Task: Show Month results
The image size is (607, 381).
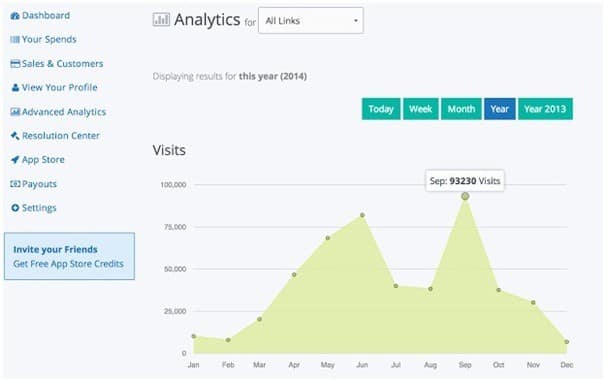Action: [x=461, y=109]
